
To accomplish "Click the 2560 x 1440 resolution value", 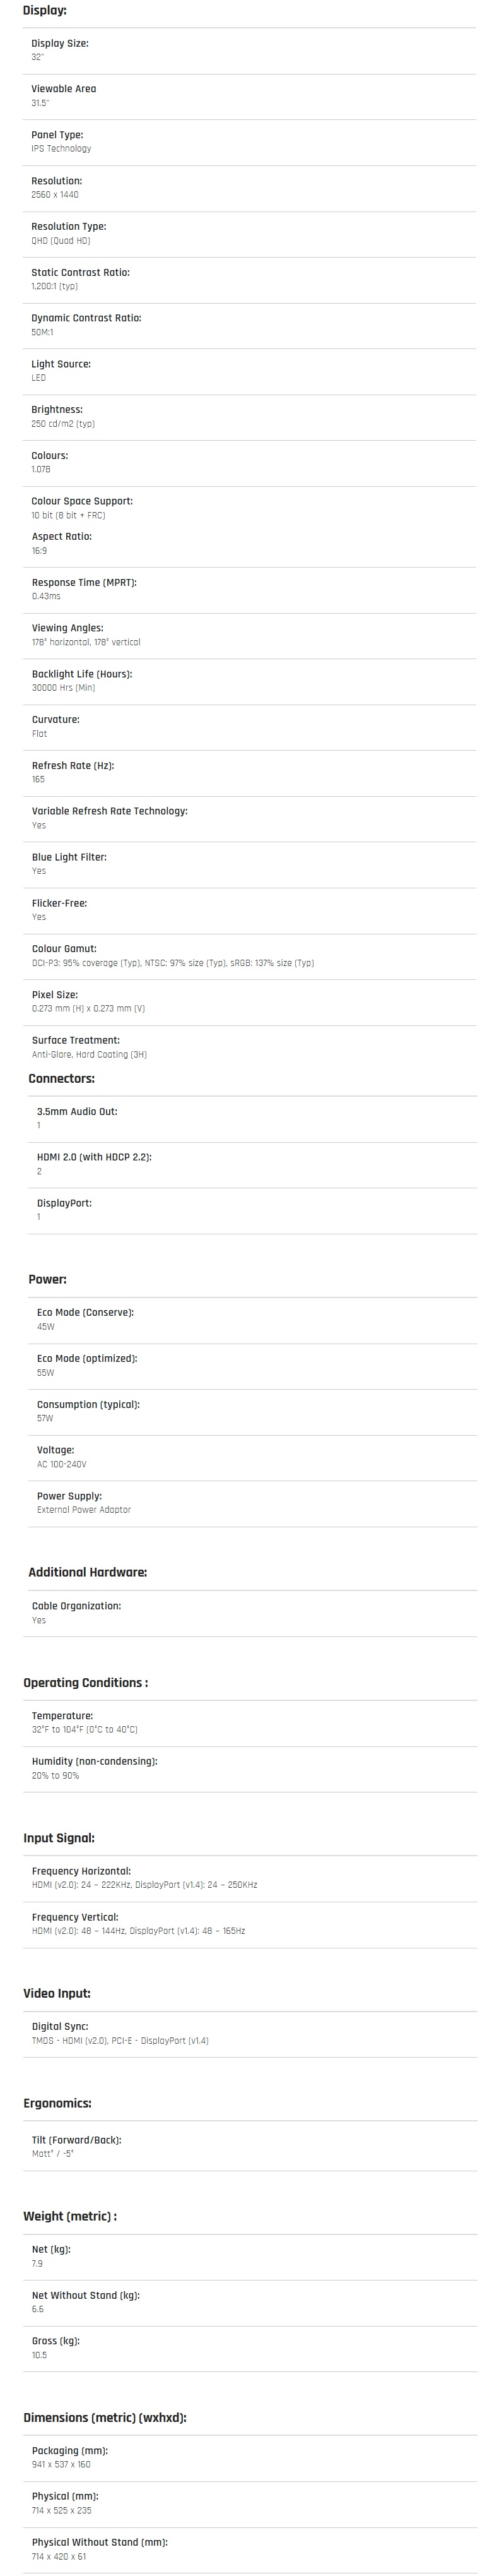I will click(x=55, y=195).
